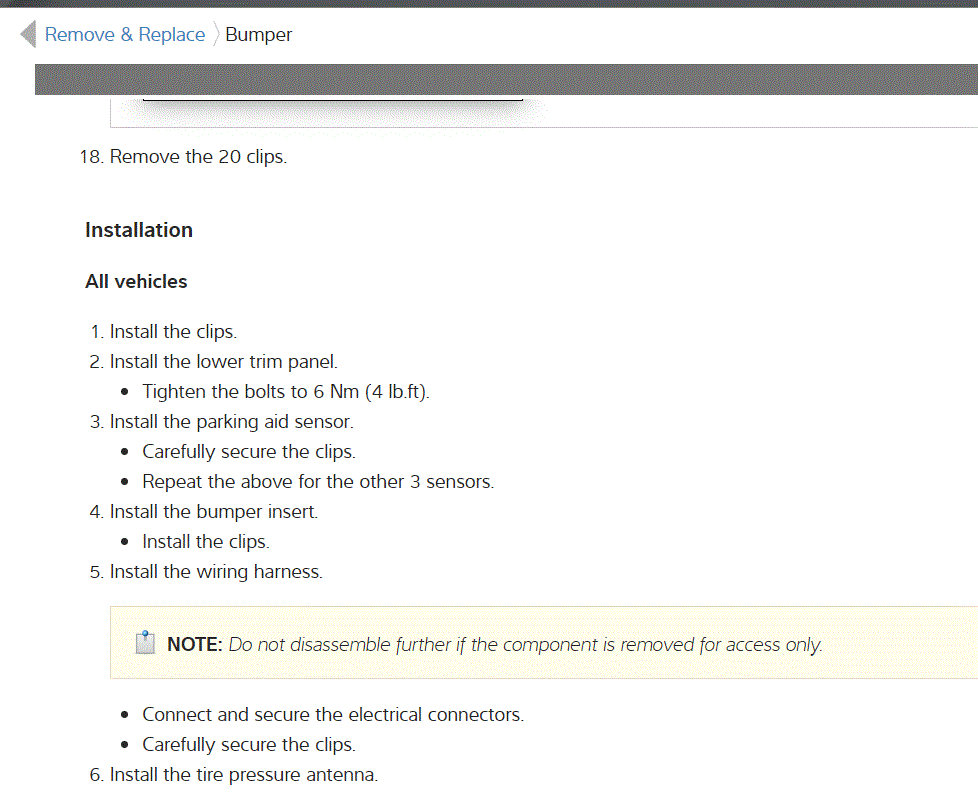Open the Remove & Replace breadcrumb link

pyautogui.click(x=125, y=35)
